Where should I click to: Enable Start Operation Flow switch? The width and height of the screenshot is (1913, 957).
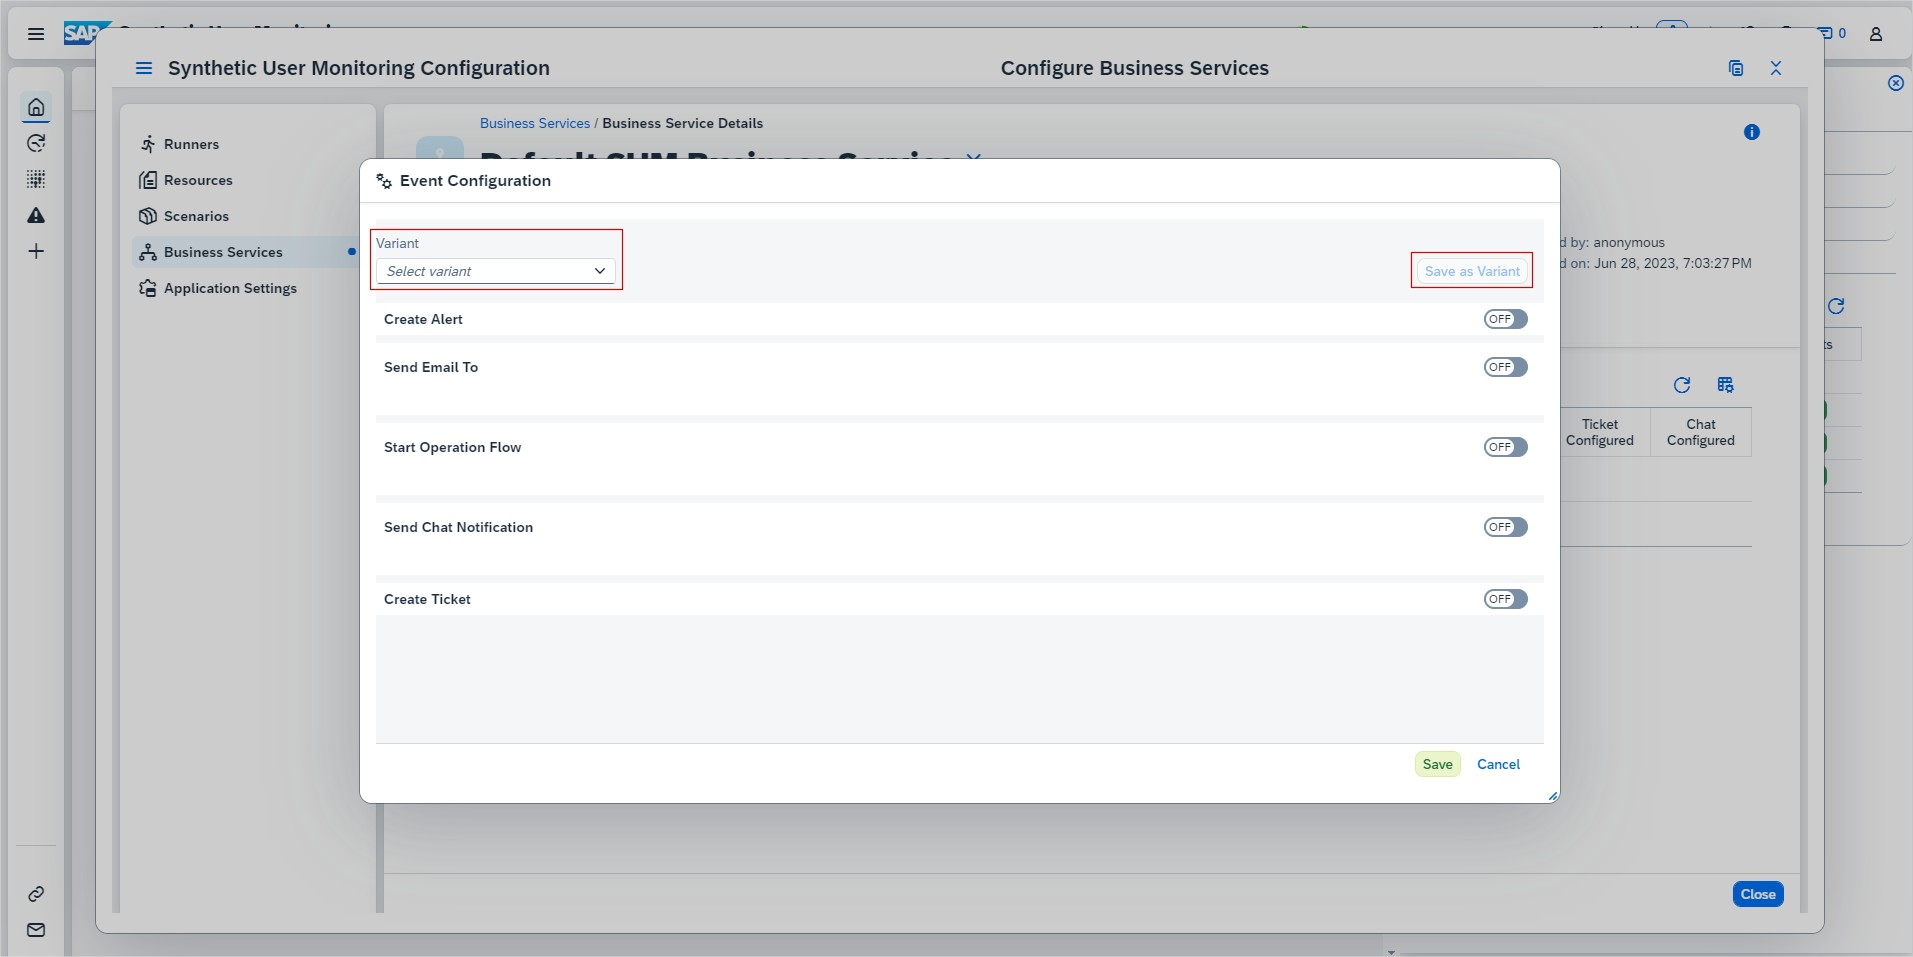point(1505,447)
